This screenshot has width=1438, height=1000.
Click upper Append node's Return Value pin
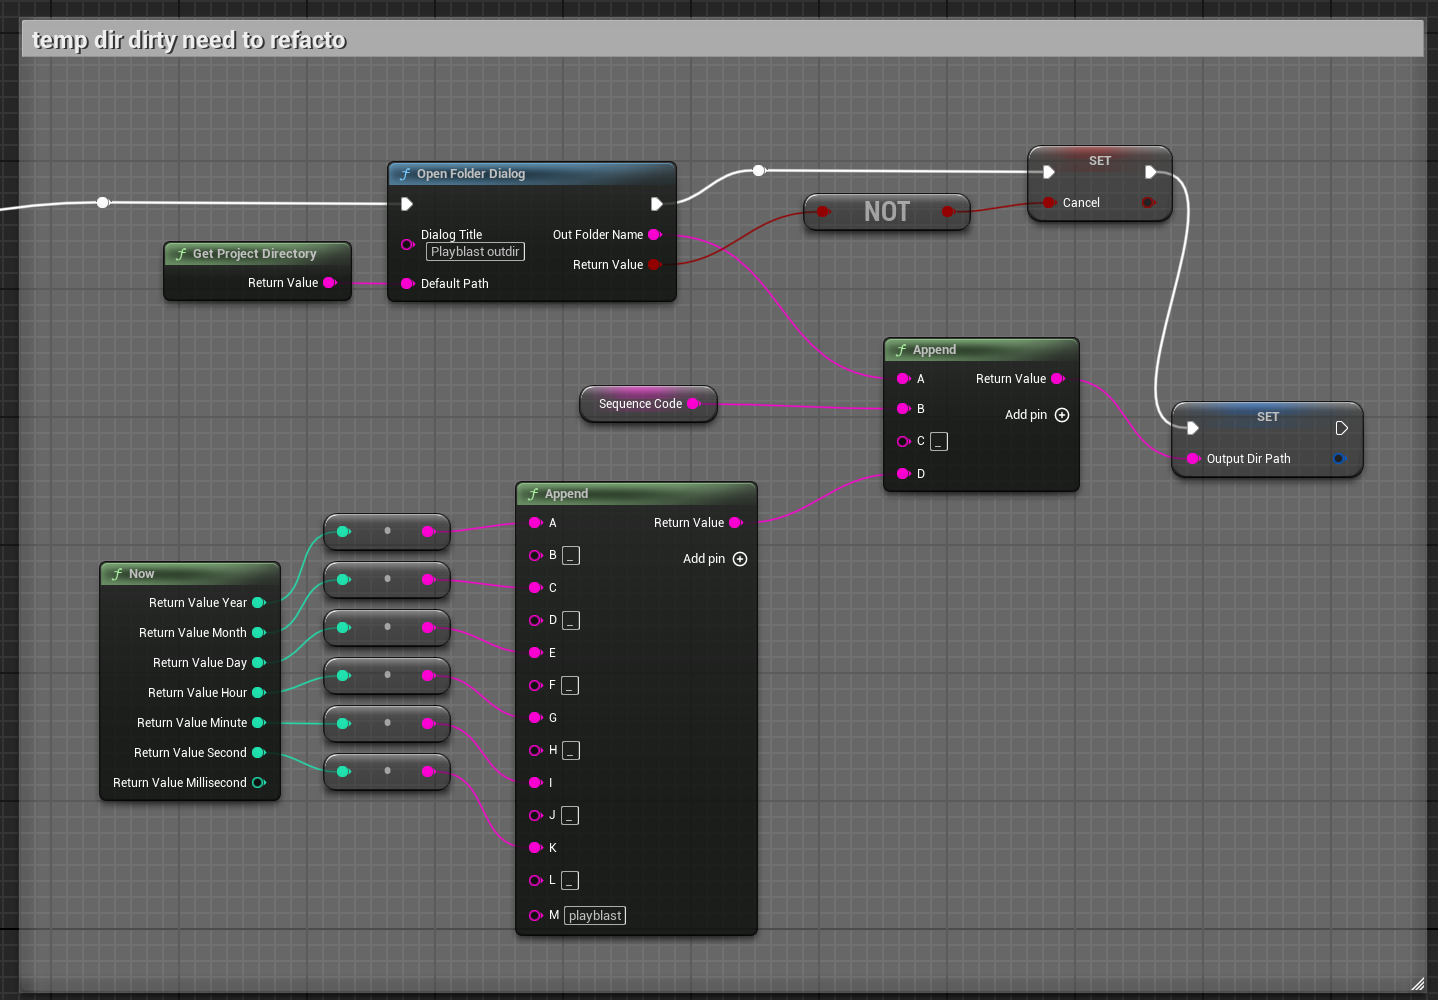[1058, 379]
